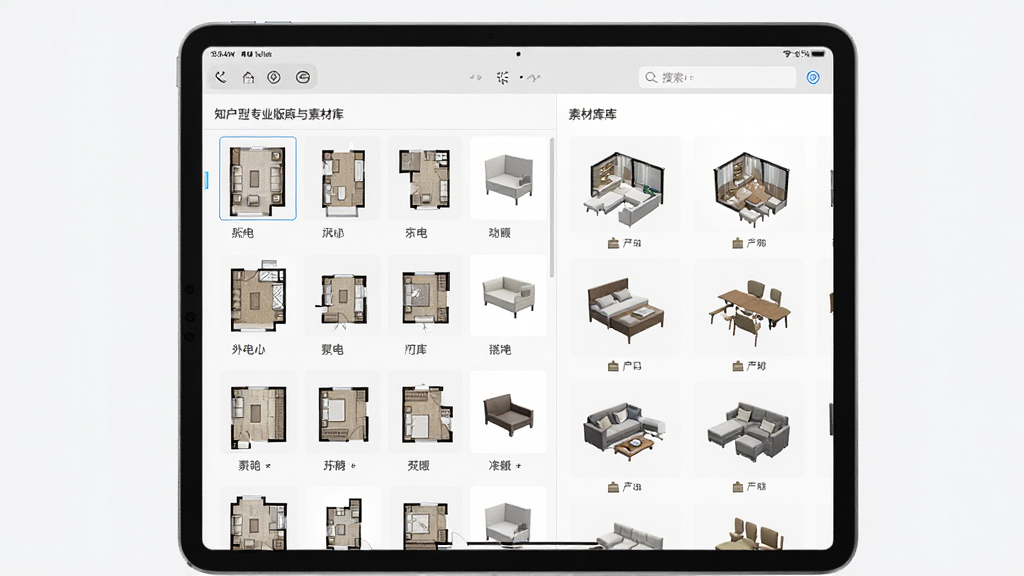Open the wooden double bed thumbnail

tap(625, 307)
